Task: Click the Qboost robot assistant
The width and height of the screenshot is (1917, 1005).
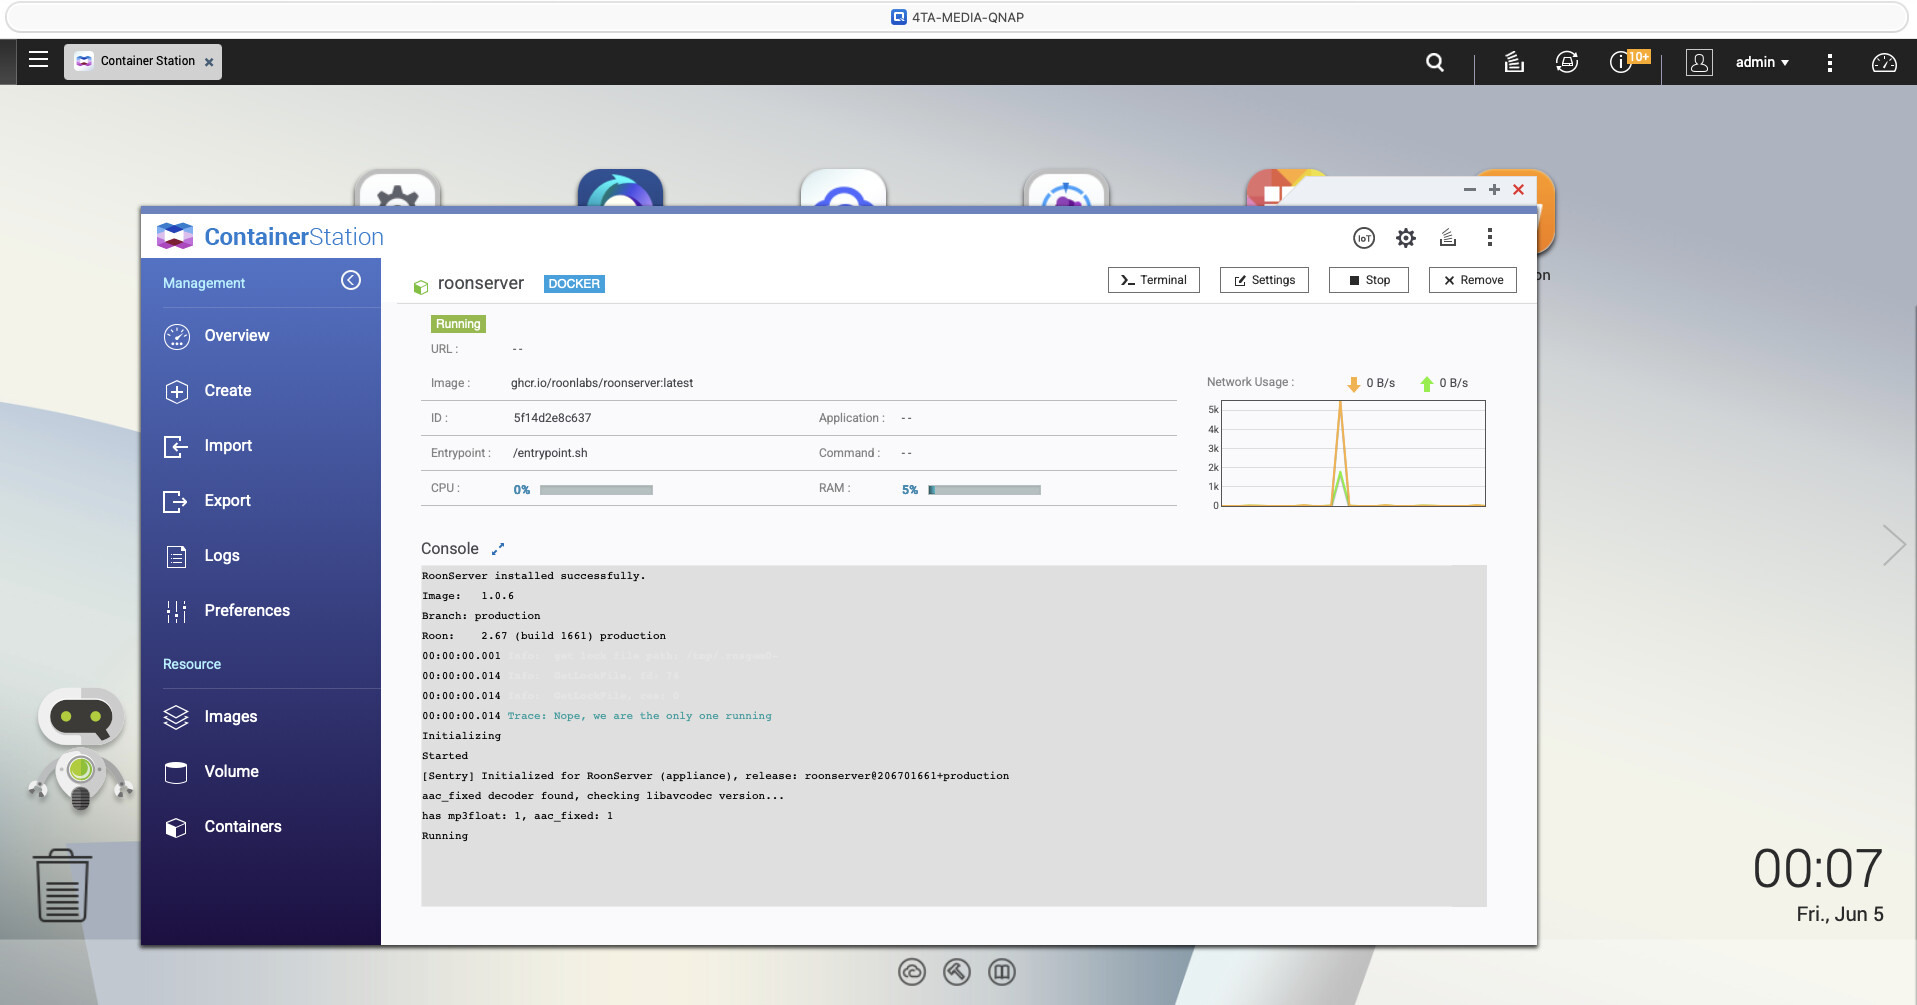Action: coord(81,750)
